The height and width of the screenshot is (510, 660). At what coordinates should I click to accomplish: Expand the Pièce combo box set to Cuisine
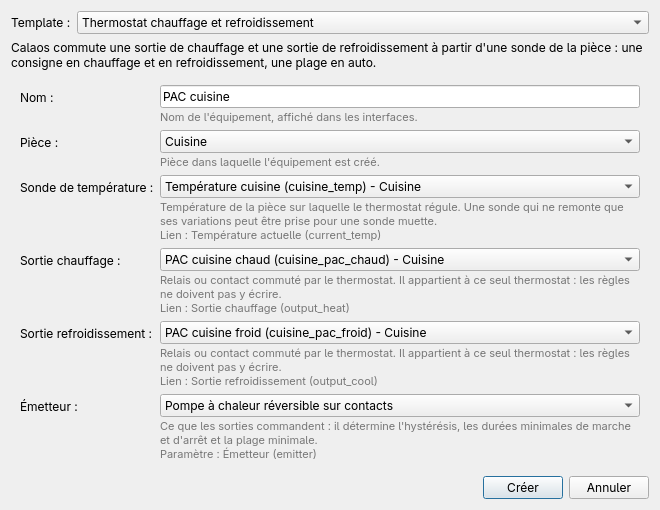[x=399, y=142]
